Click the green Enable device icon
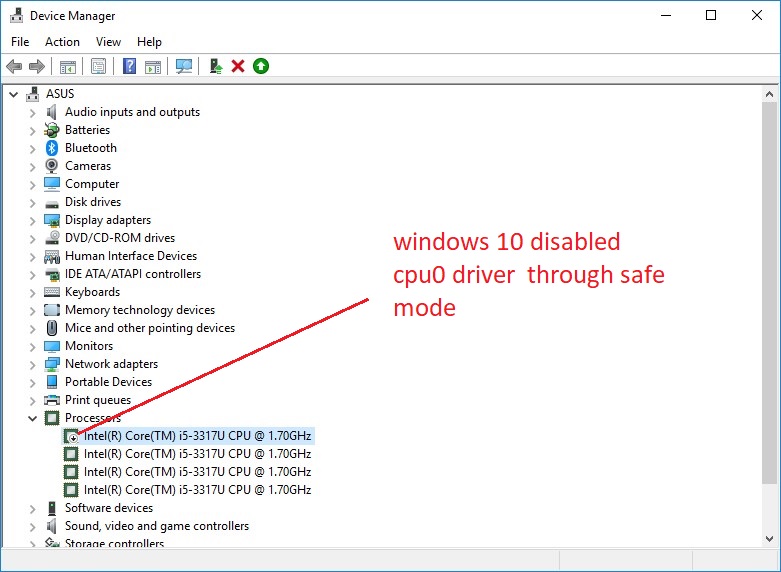The image size is (781, 572). 261,66
